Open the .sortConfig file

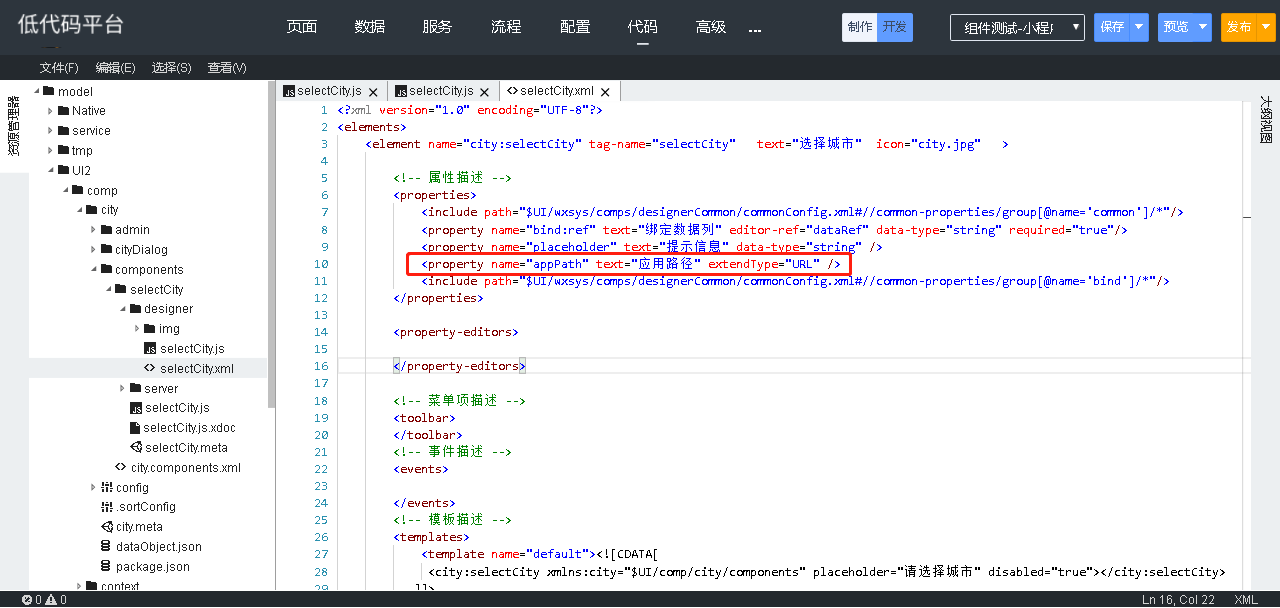145,507
